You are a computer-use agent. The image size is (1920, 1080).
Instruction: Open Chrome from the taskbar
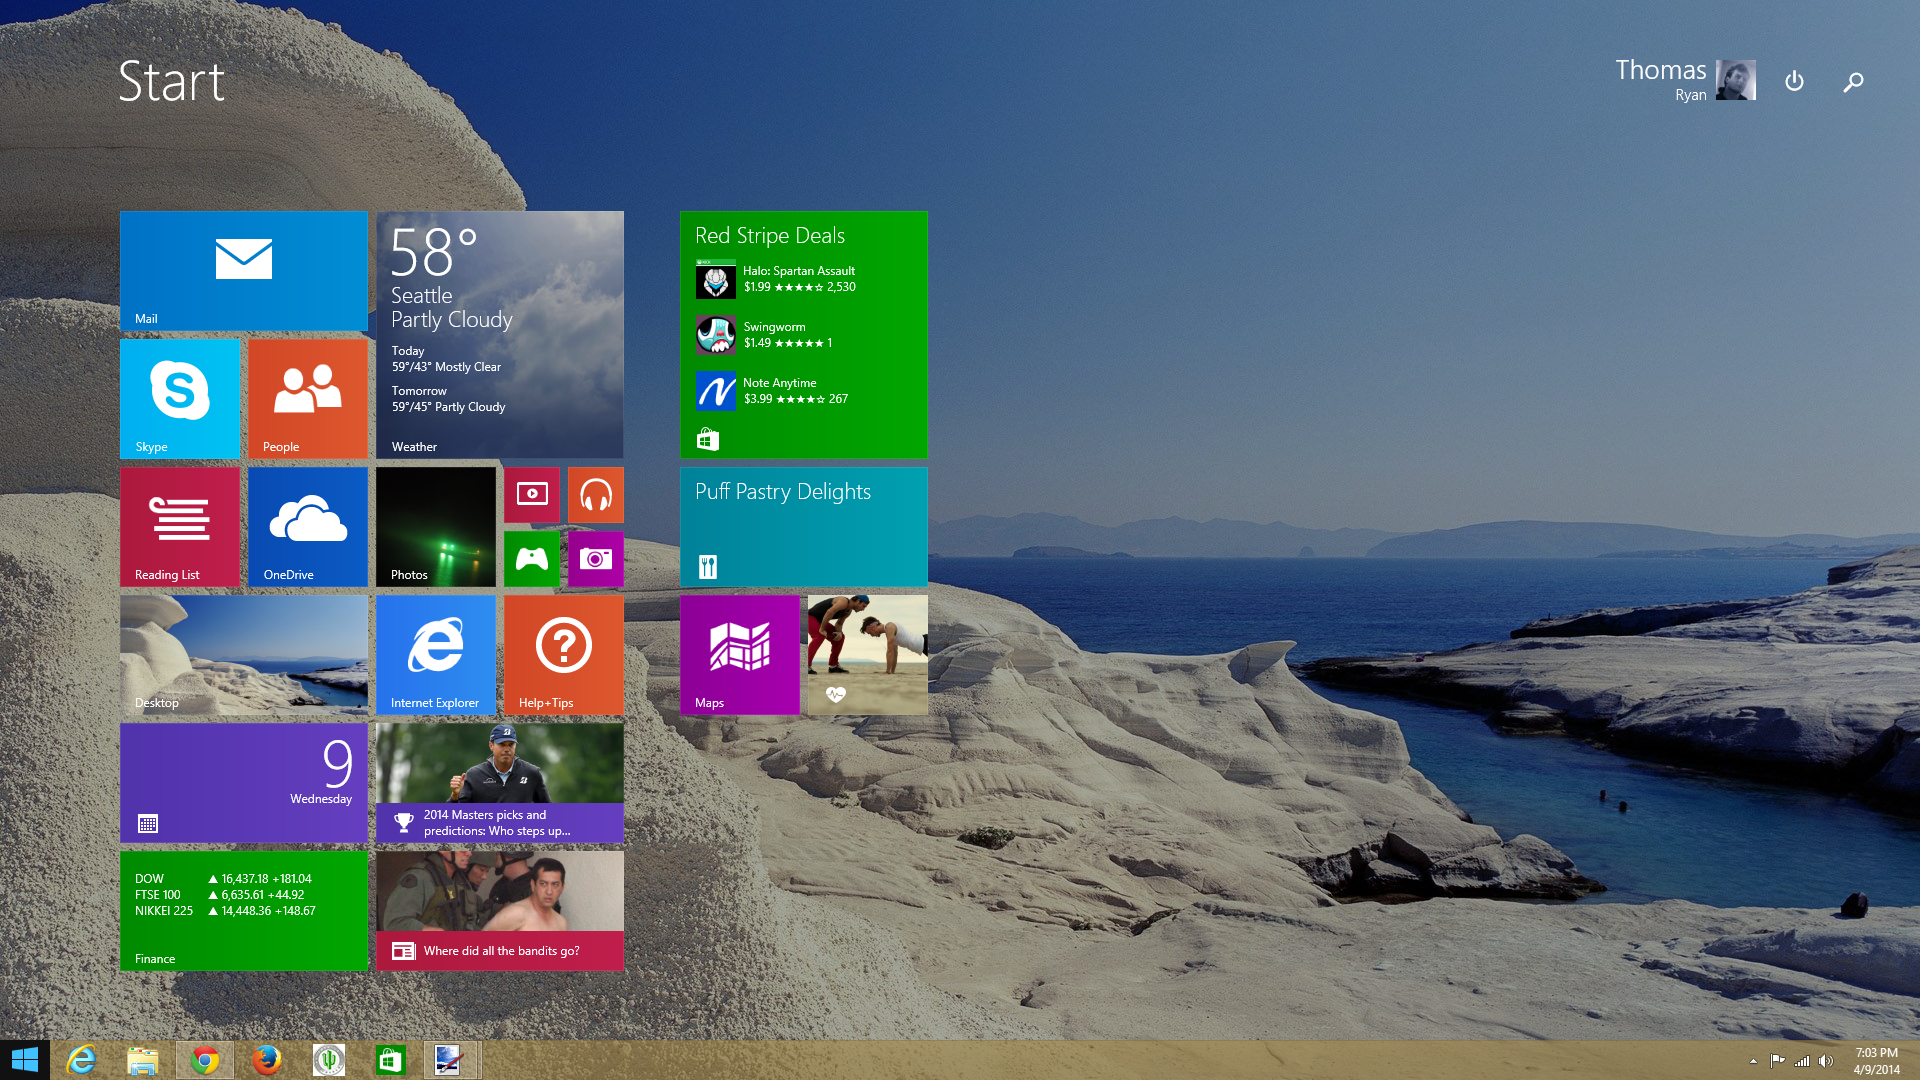click(x=205, y=1060)
